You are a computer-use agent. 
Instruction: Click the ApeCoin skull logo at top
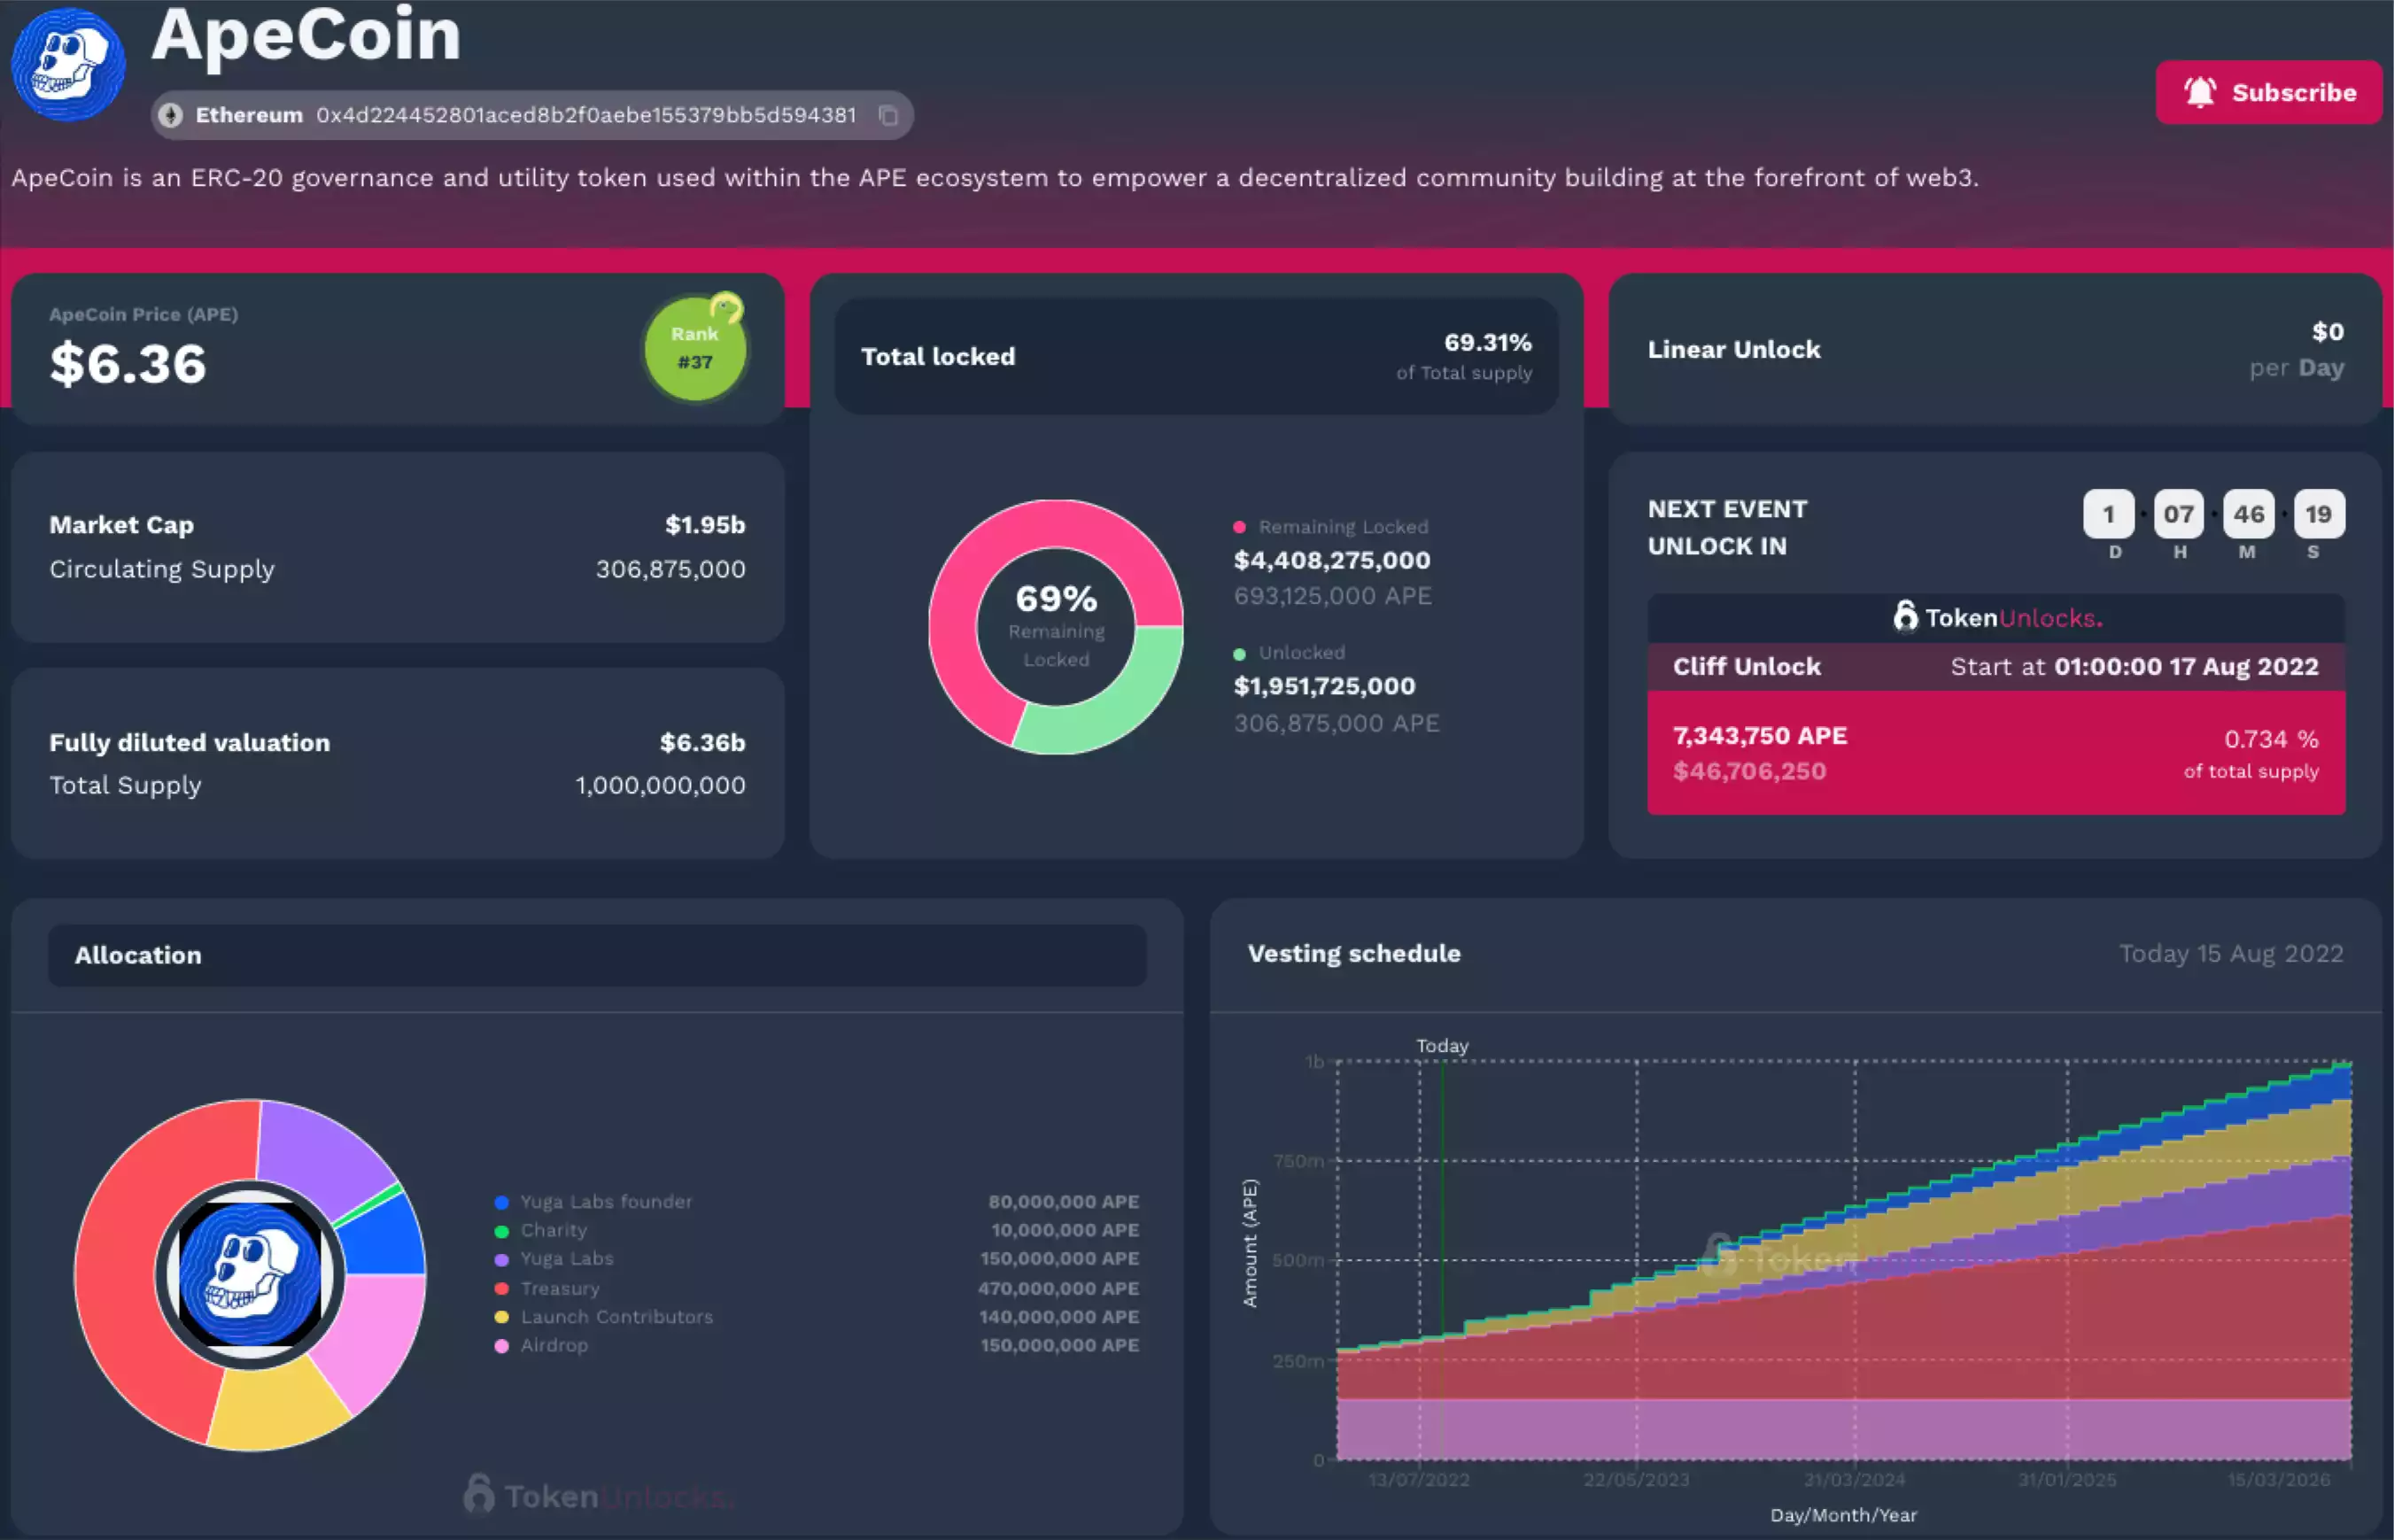tap(68, 64)
